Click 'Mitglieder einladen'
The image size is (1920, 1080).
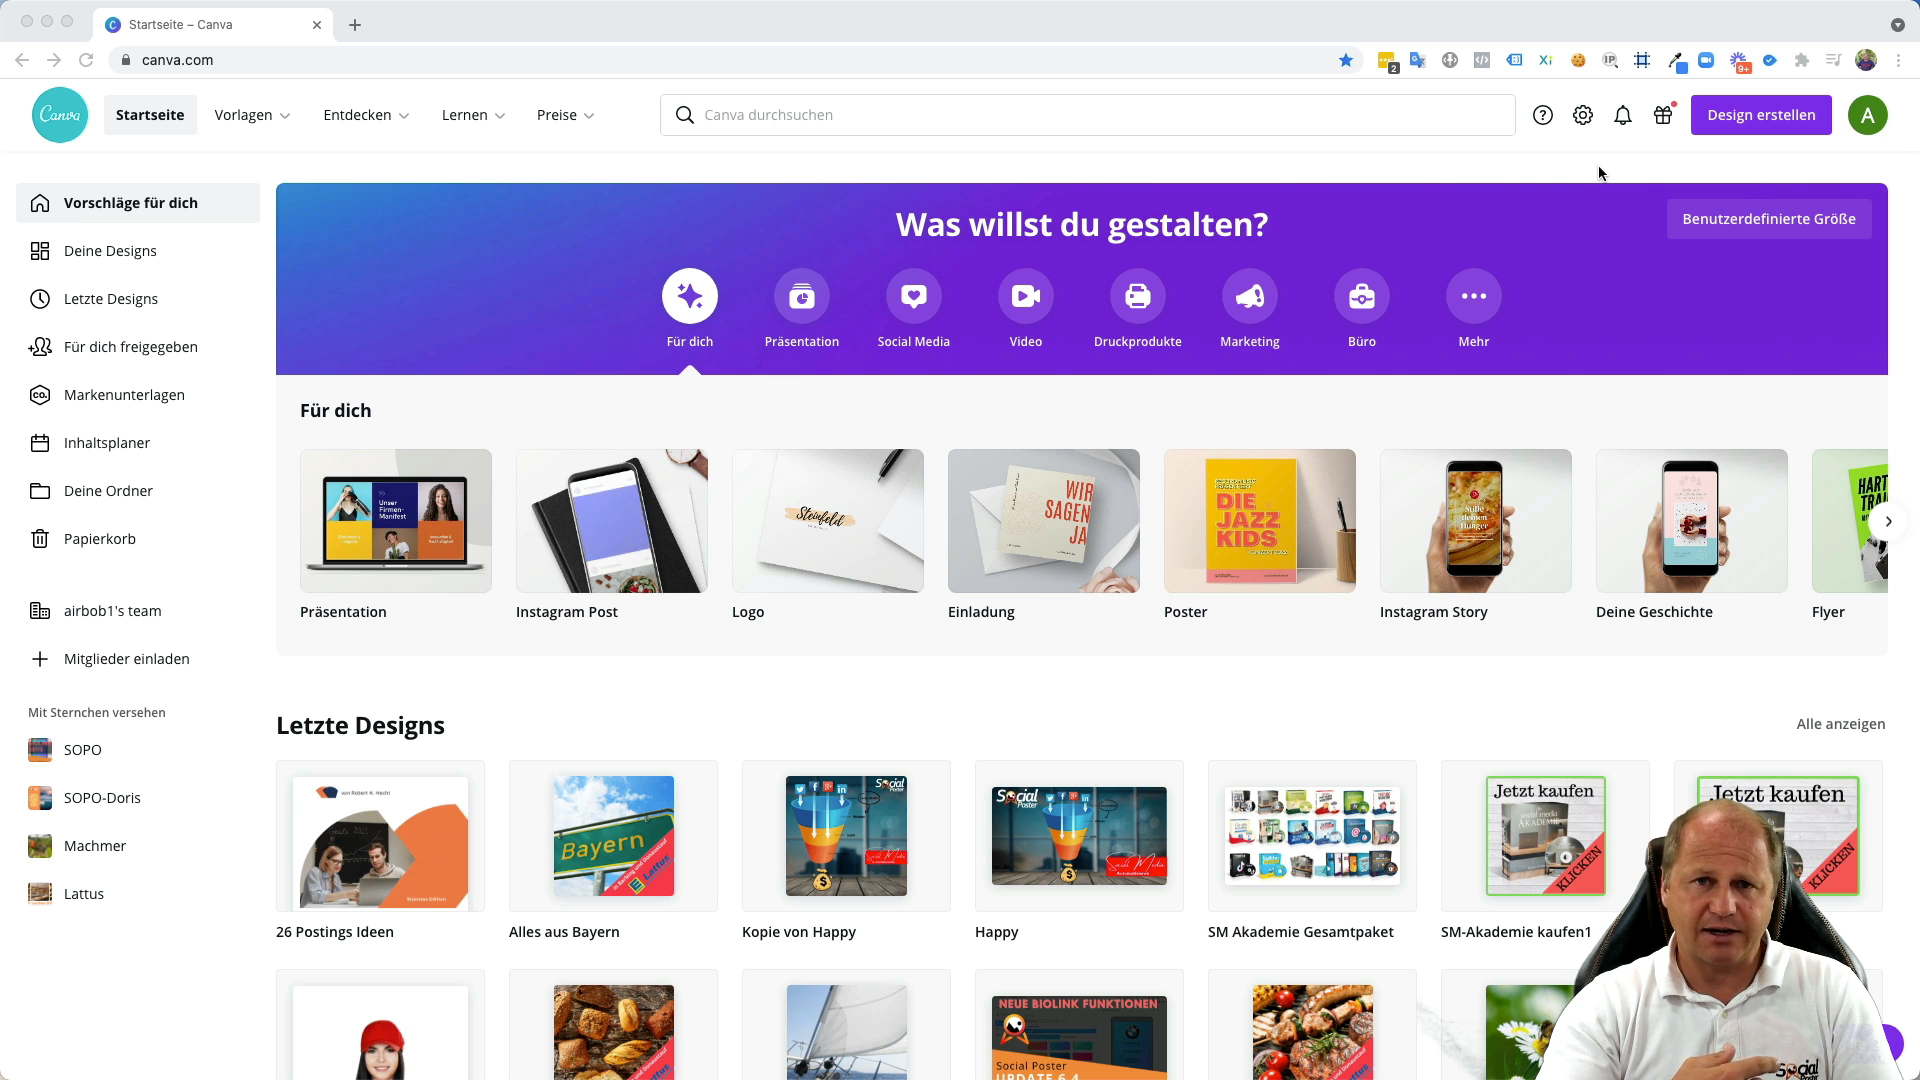pyautogui.click(x=138, y=659)
